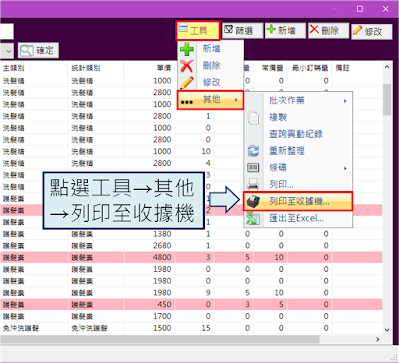Open the 其他 submenu item

210,100
